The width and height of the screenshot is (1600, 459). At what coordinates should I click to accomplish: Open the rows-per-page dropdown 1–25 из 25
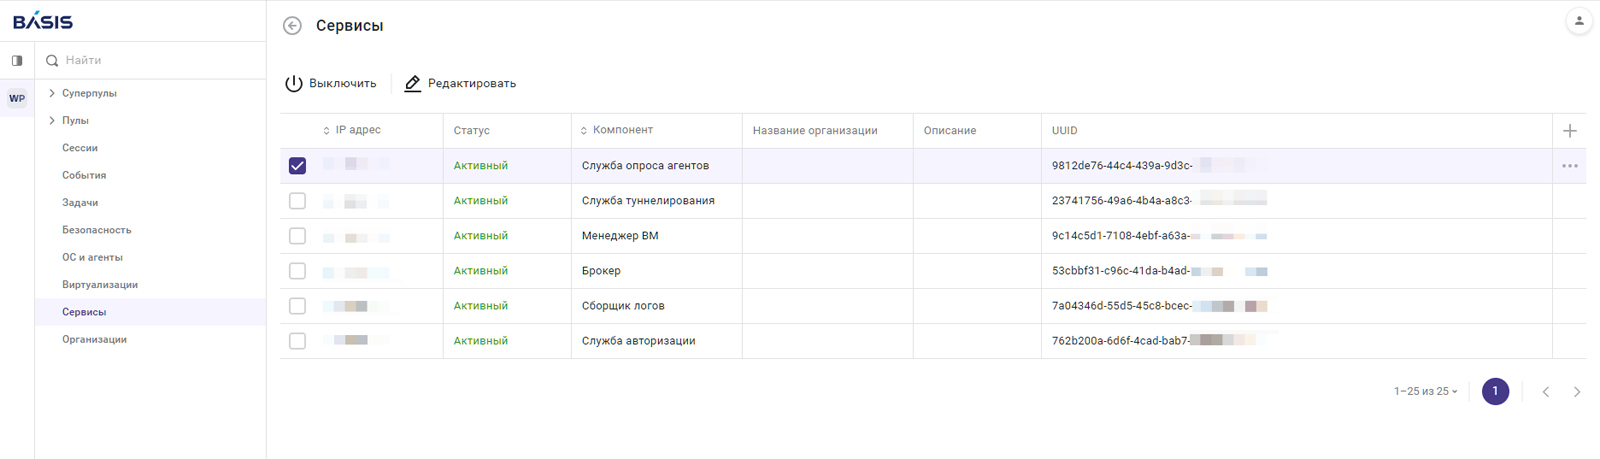(x=1426, y=392)
